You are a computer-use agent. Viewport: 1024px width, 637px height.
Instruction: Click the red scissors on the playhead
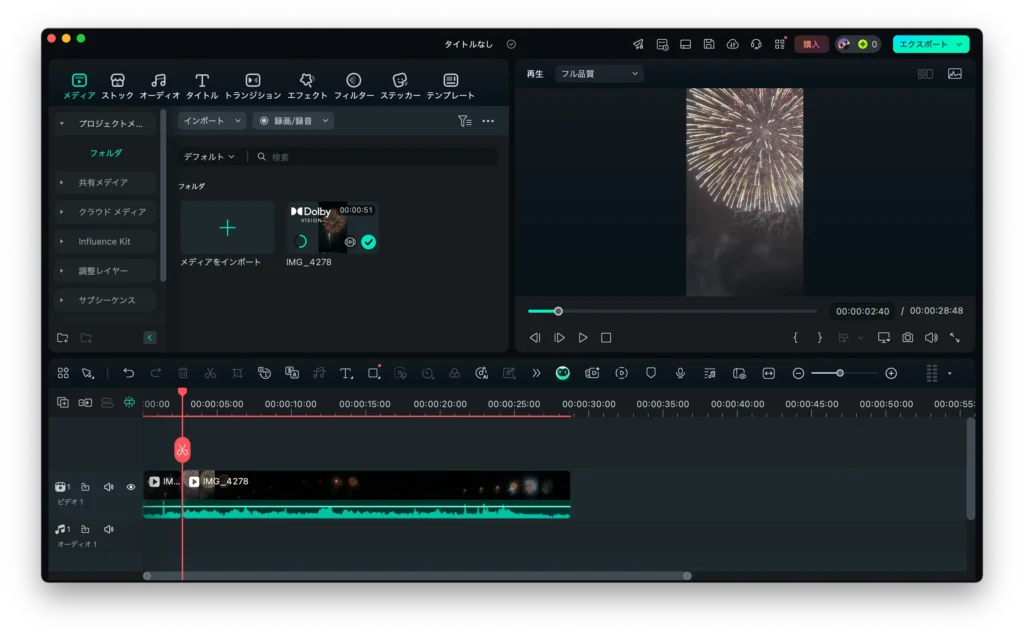[x=182, y=450]
